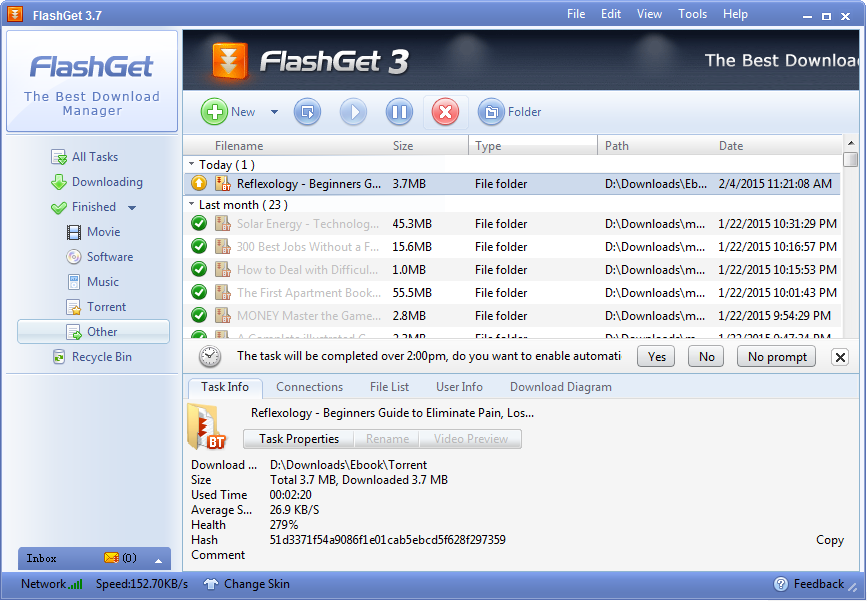Image resolution: width=867 pixels, height=601 pixels.
Task: Select the Solar Energy - Technolog... row
Action: click(x=512, y=224)
